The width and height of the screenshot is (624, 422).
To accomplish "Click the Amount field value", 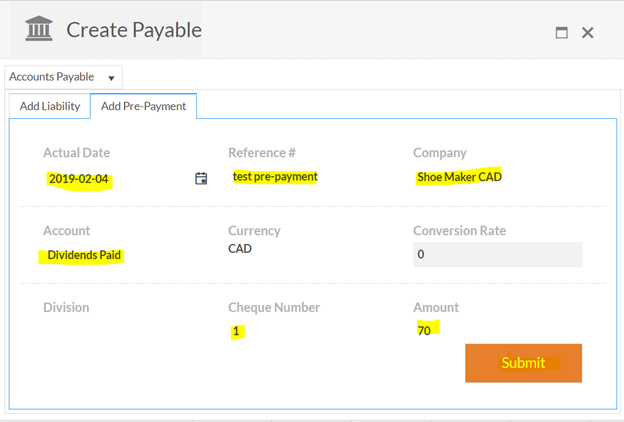I will click(425, 330).
